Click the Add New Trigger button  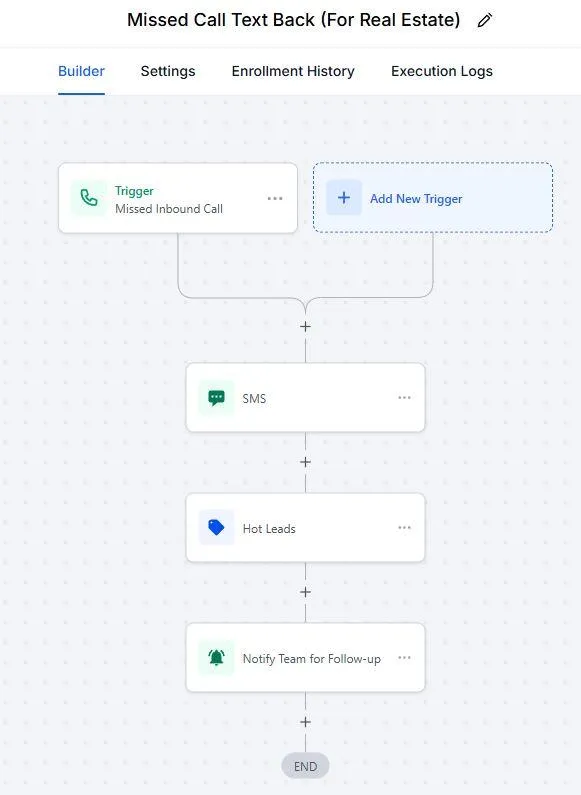click(x=433, y=198)
